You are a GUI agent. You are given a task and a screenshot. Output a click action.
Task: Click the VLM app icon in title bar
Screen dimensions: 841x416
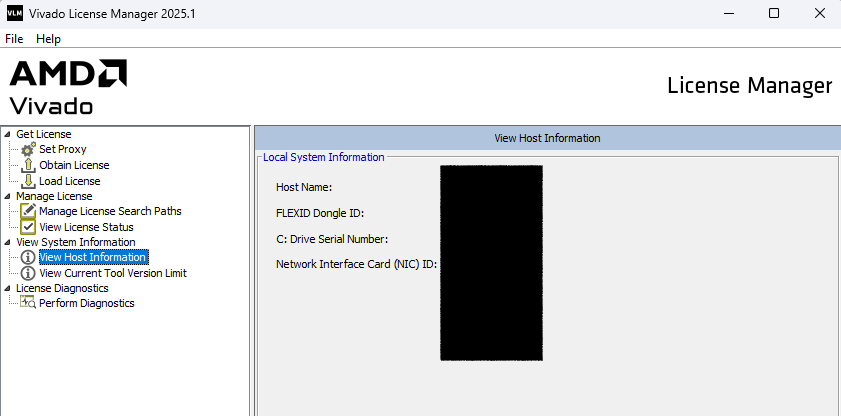(x=13, y=13)
